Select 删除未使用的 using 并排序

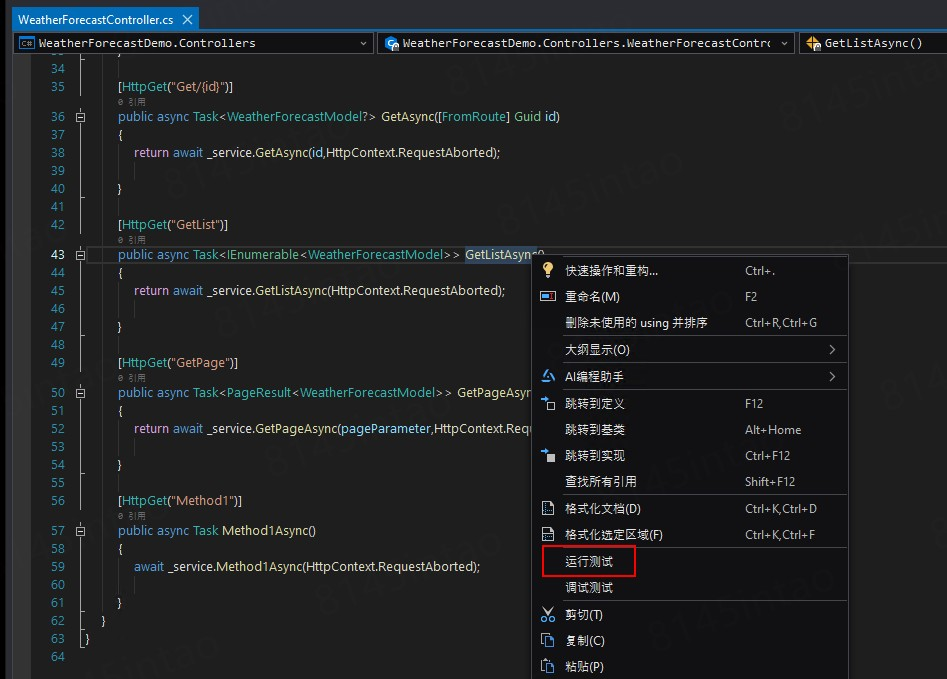(690, 323)
